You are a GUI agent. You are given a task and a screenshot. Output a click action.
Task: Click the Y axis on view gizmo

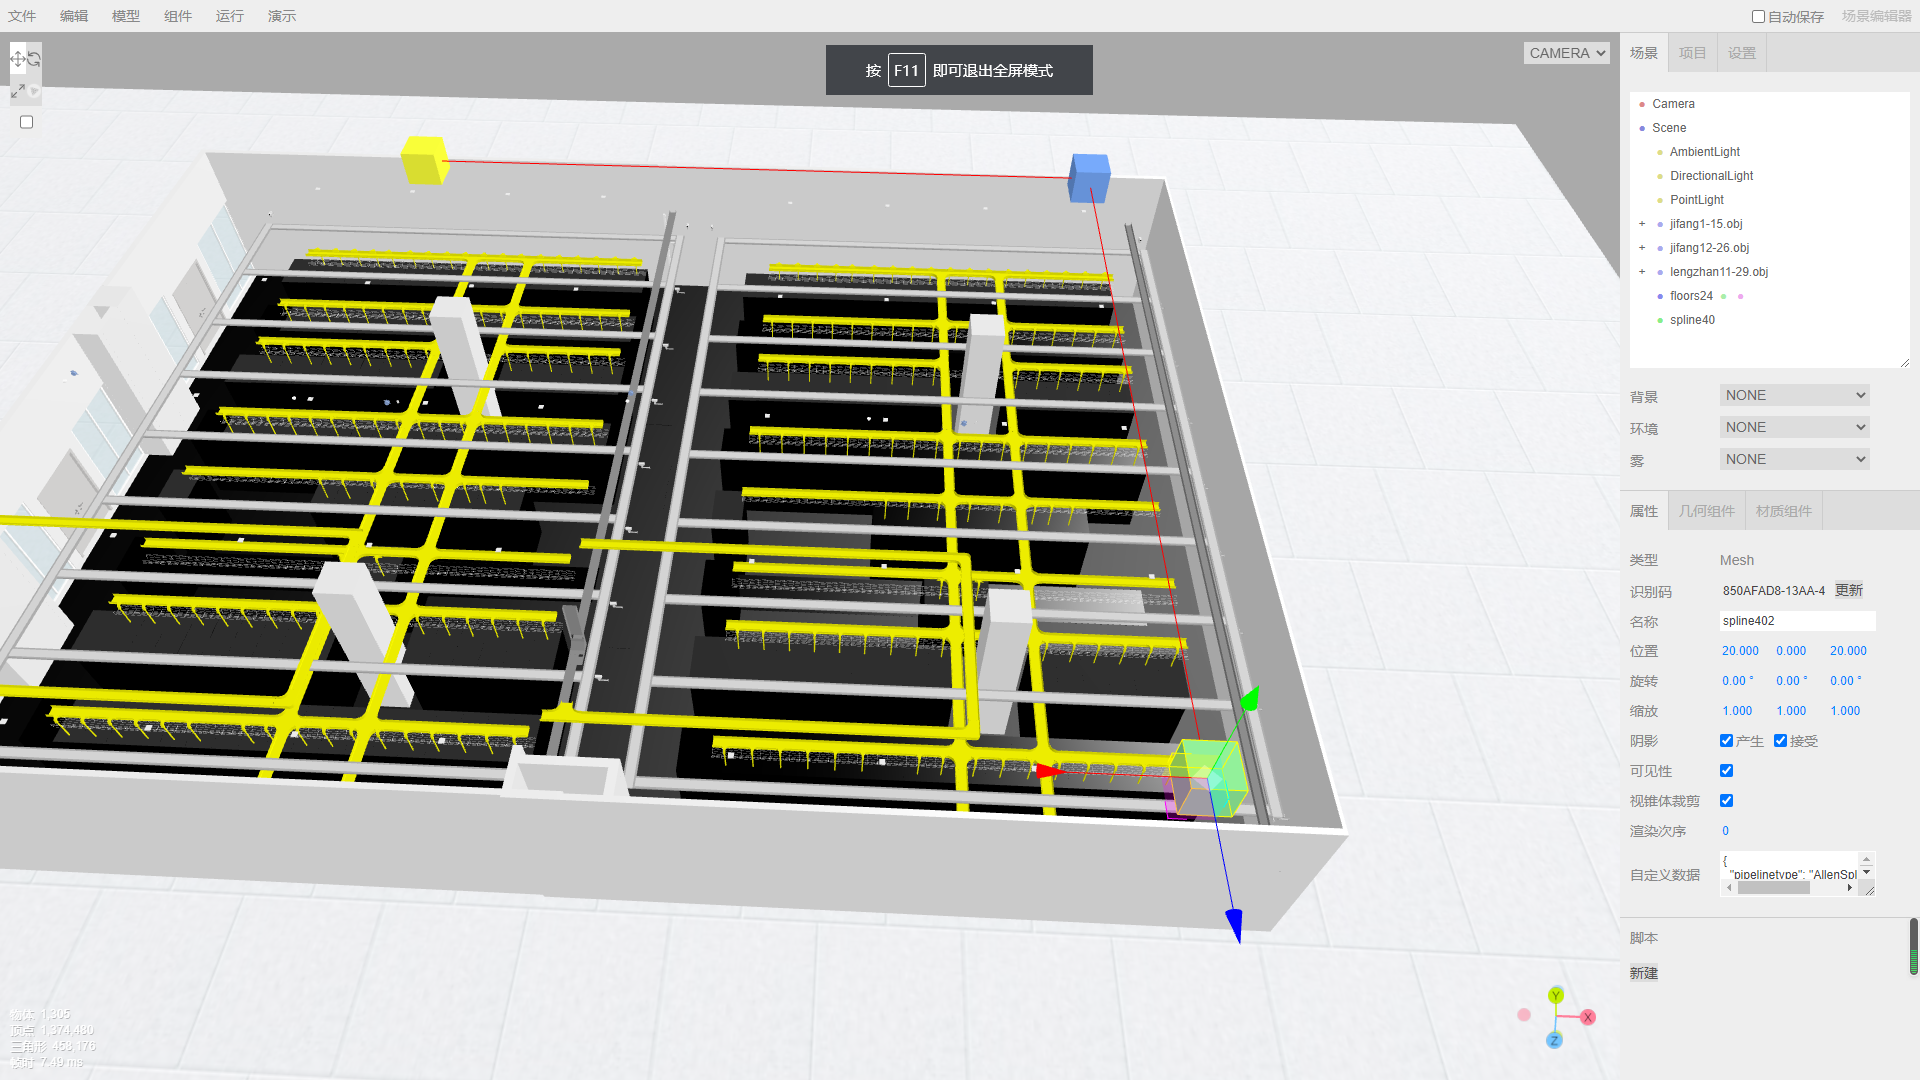[1555, 995]
